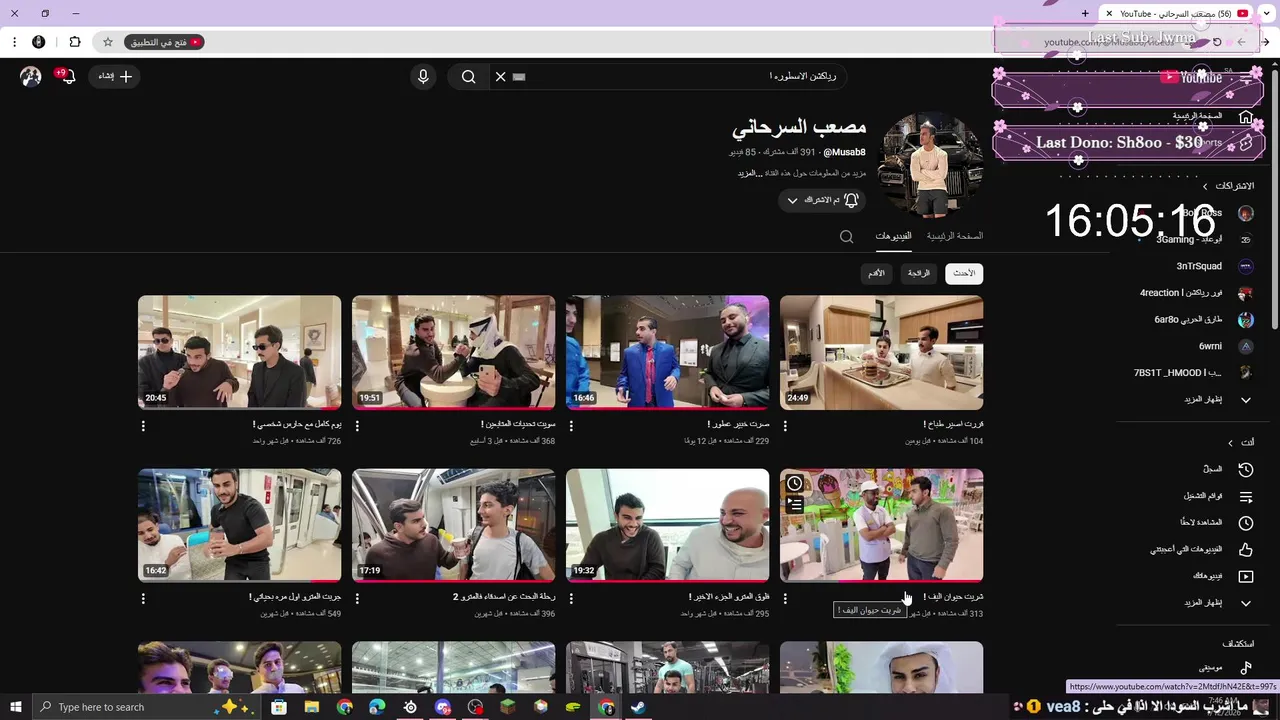The width and height of the screenshot is (1280, 720).
Task: Open options menu for 726K views video
Action: click(143, 426)
